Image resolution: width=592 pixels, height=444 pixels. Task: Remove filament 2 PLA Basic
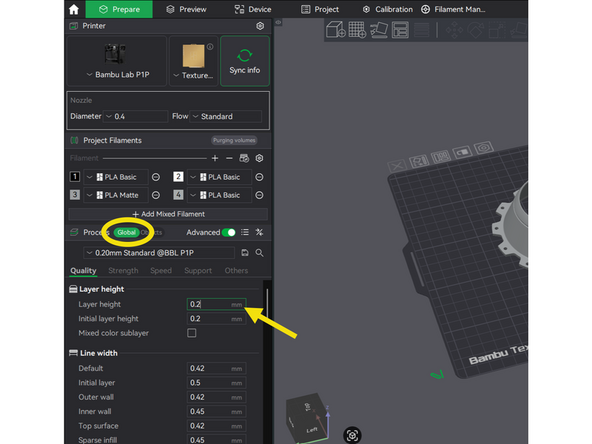pos(259,177)
